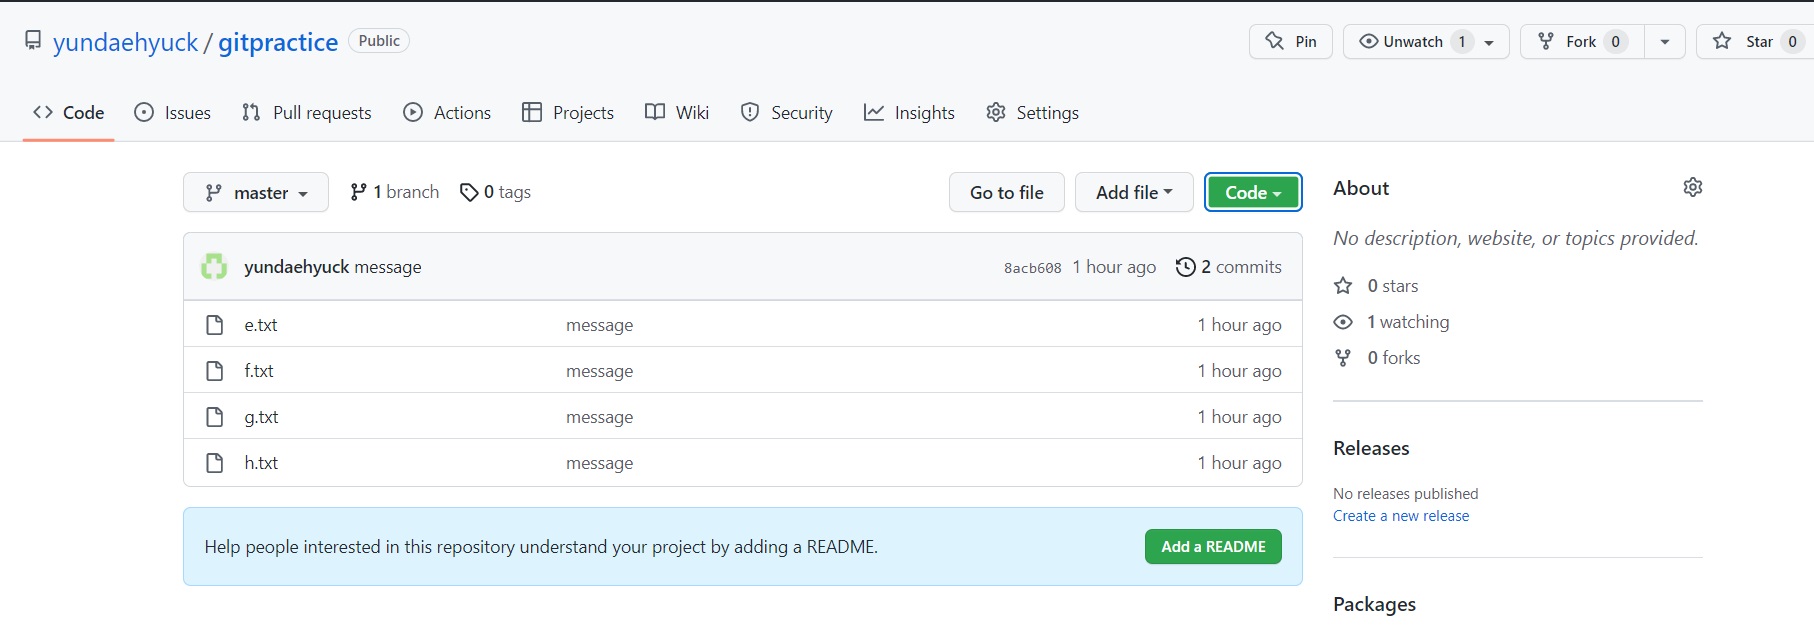This screenshot has width=1814, height=638.
Task: Open the yundaehyuck author link in commit bar
Action: [x=297, y=267]
